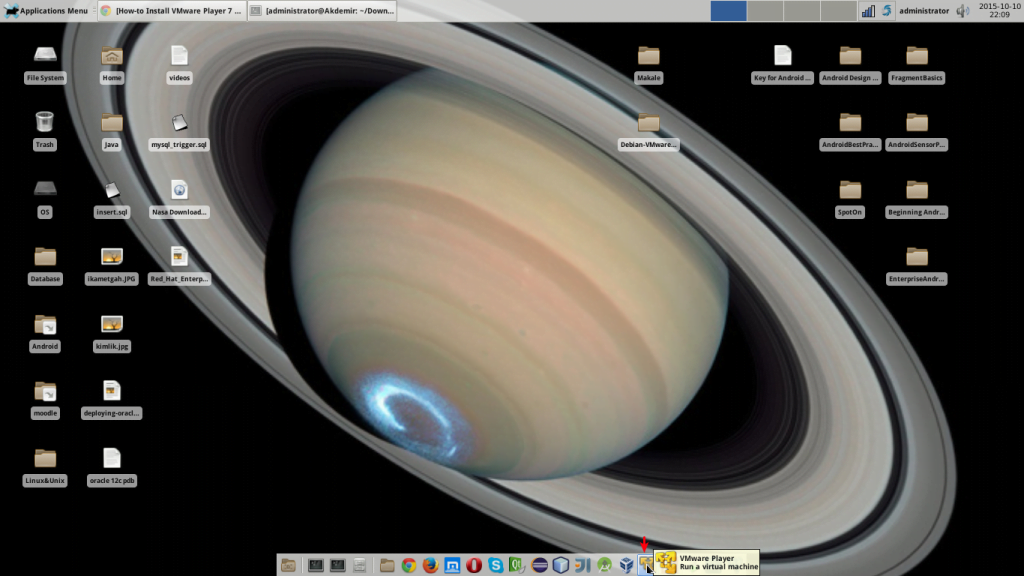Image resolution: width=1024 pixels, height=576 pixels.
Task: Click the network signal indicator
Action: [867, 11]
